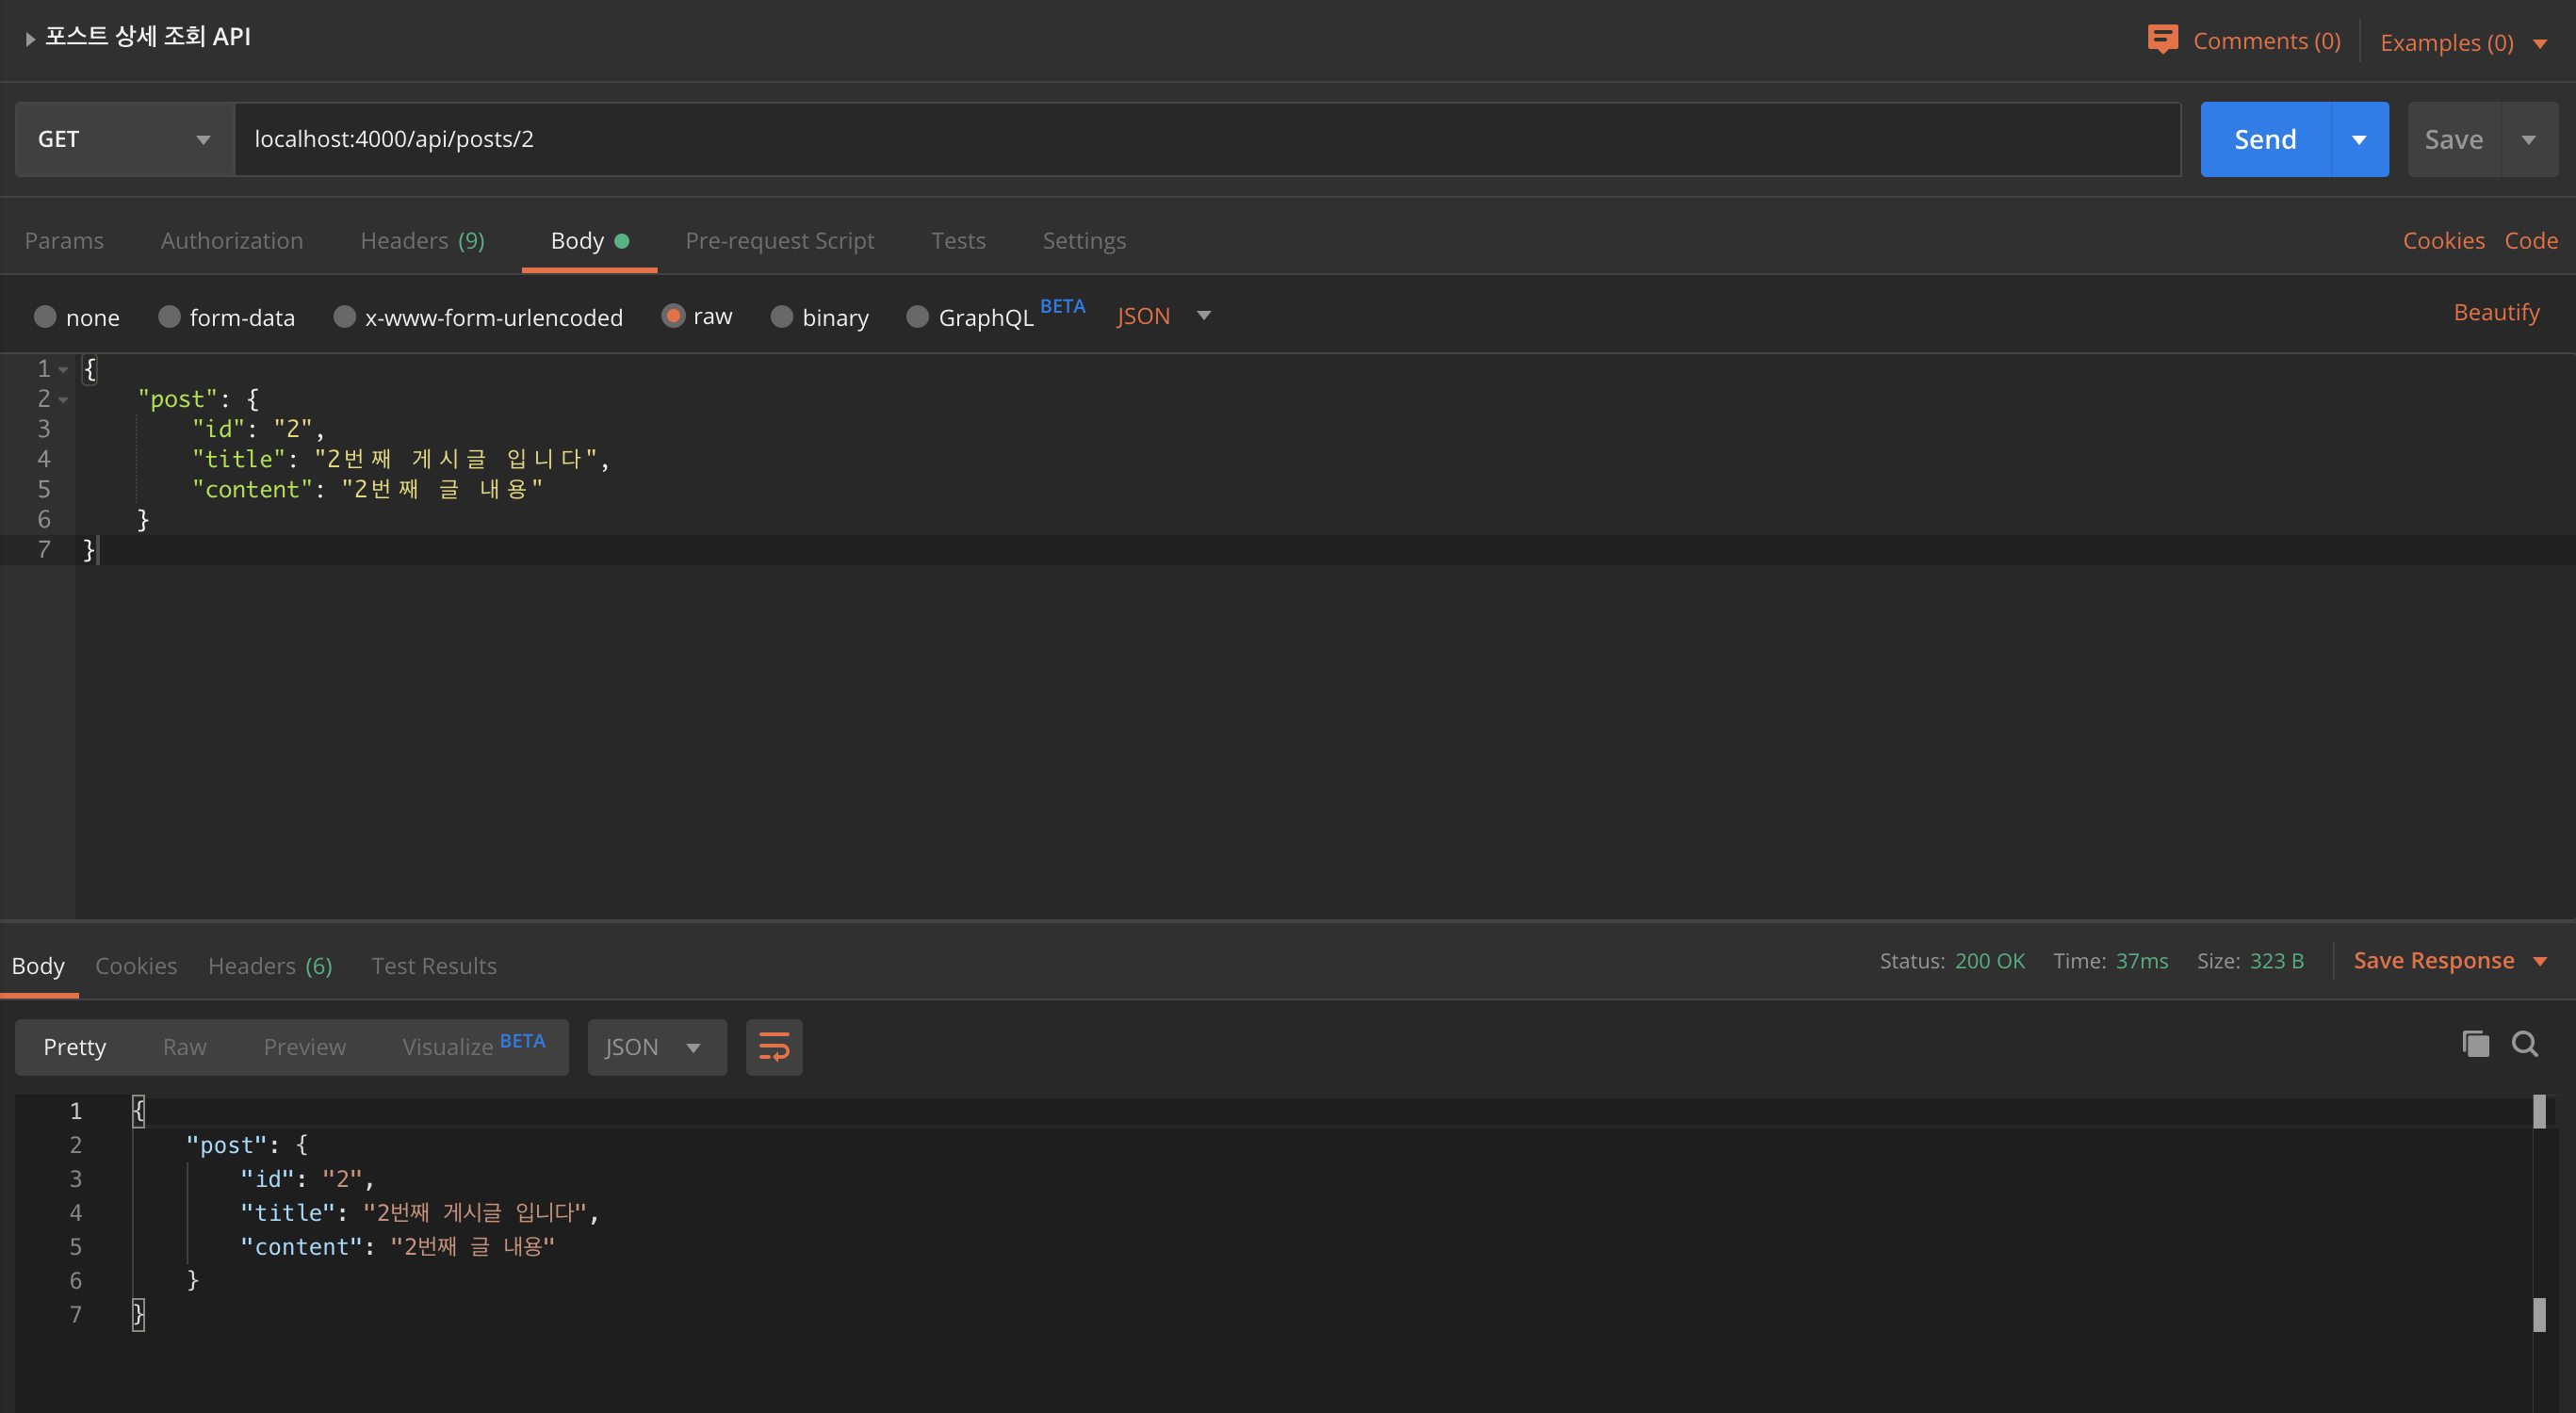Choose the GraphQL body type radio
Image resolution: width=2576 pixels, height=1413 pixels.
coord(917,317)
